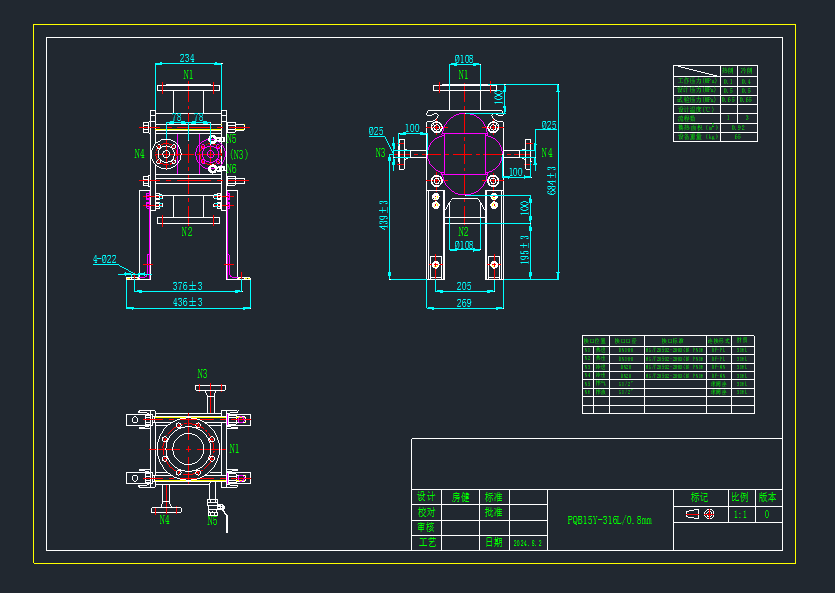Click the designer name 房健
Viewport: 835px width, 593px height.
(x=461, y=497)
